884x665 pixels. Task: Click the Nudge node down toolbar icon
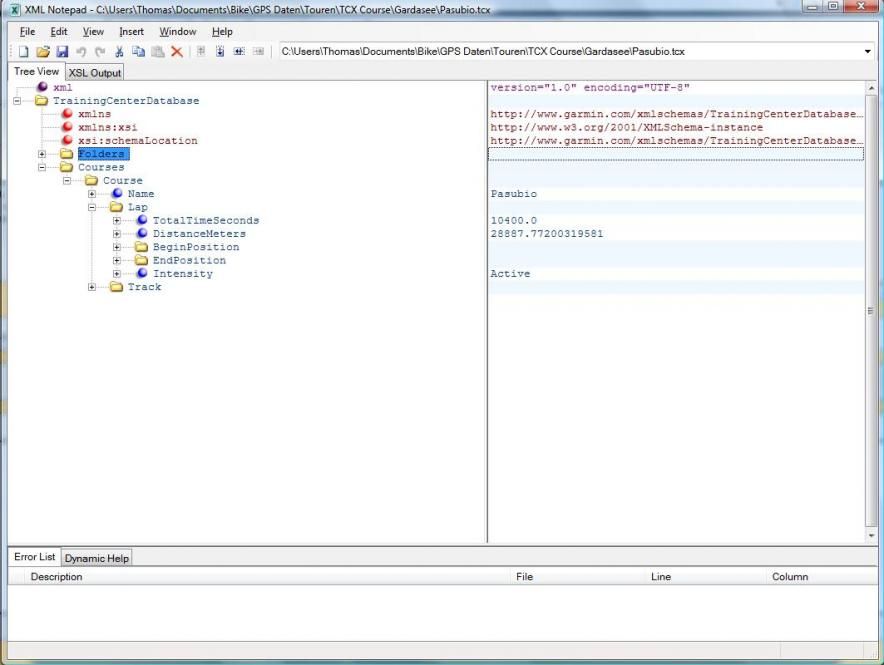[x=220, y=51]
